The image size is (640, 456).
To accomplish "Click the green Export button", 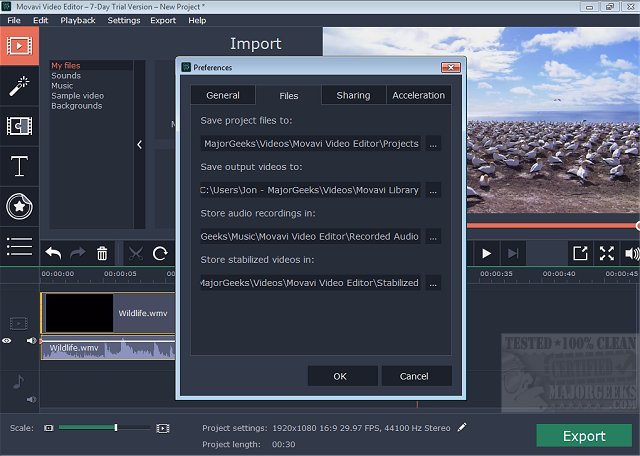I will tap(584, 436).
